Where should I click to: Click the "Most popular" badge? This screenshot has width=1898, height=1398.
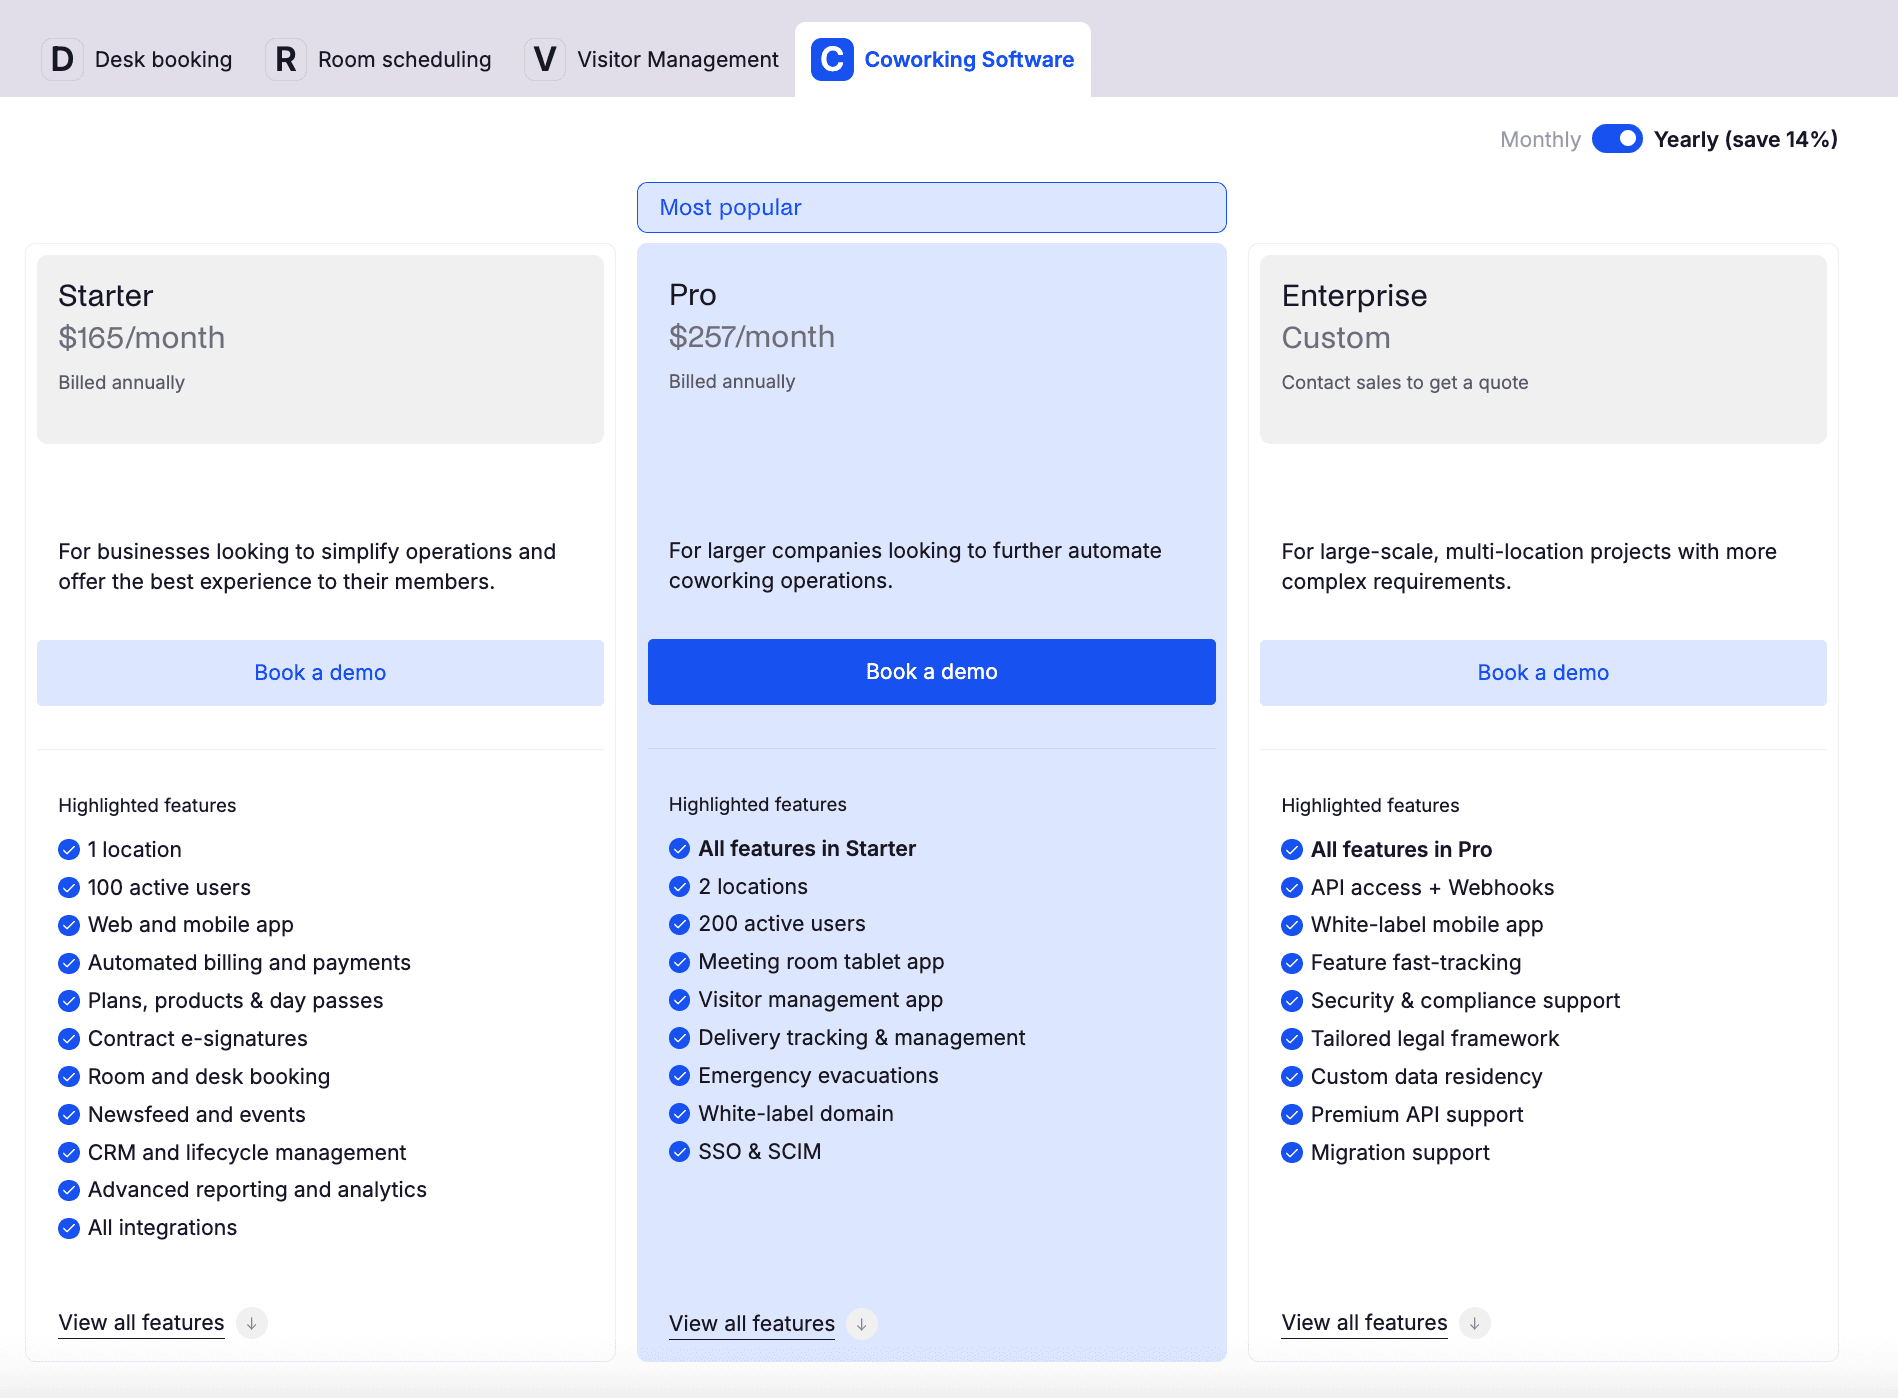pos(931,207)
